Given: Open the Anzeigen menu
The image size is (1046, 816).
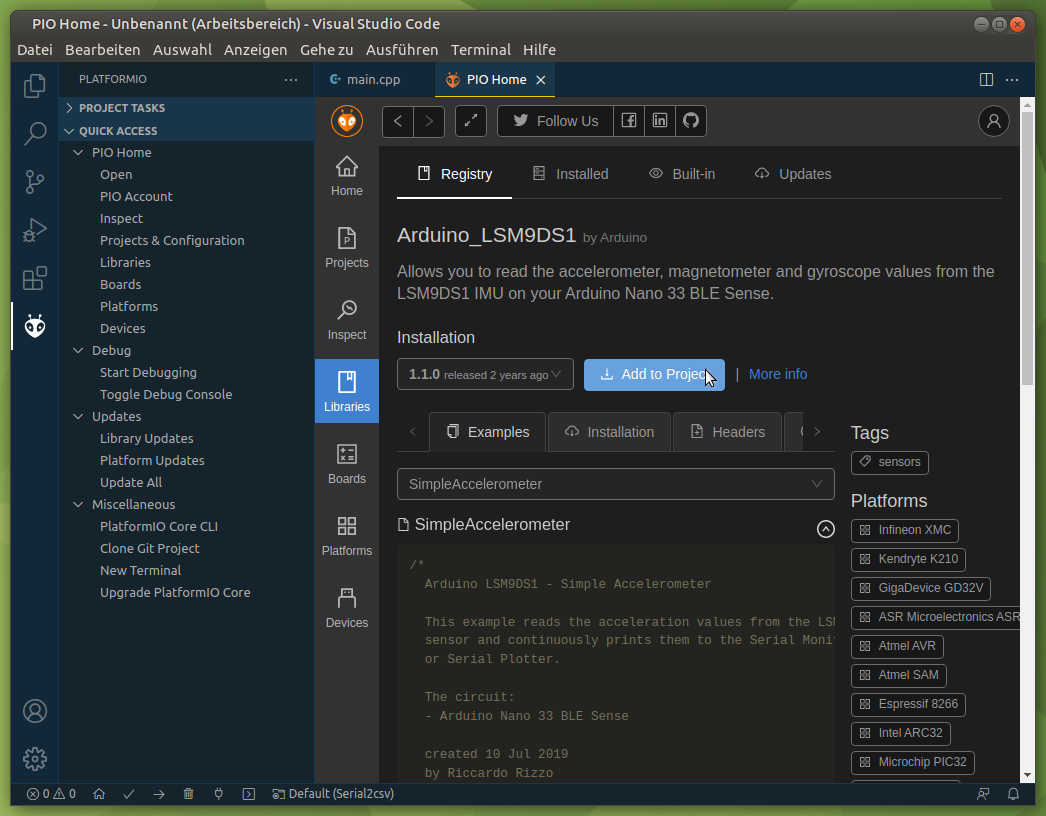Looking at the screenshot, I should (255, 50).
